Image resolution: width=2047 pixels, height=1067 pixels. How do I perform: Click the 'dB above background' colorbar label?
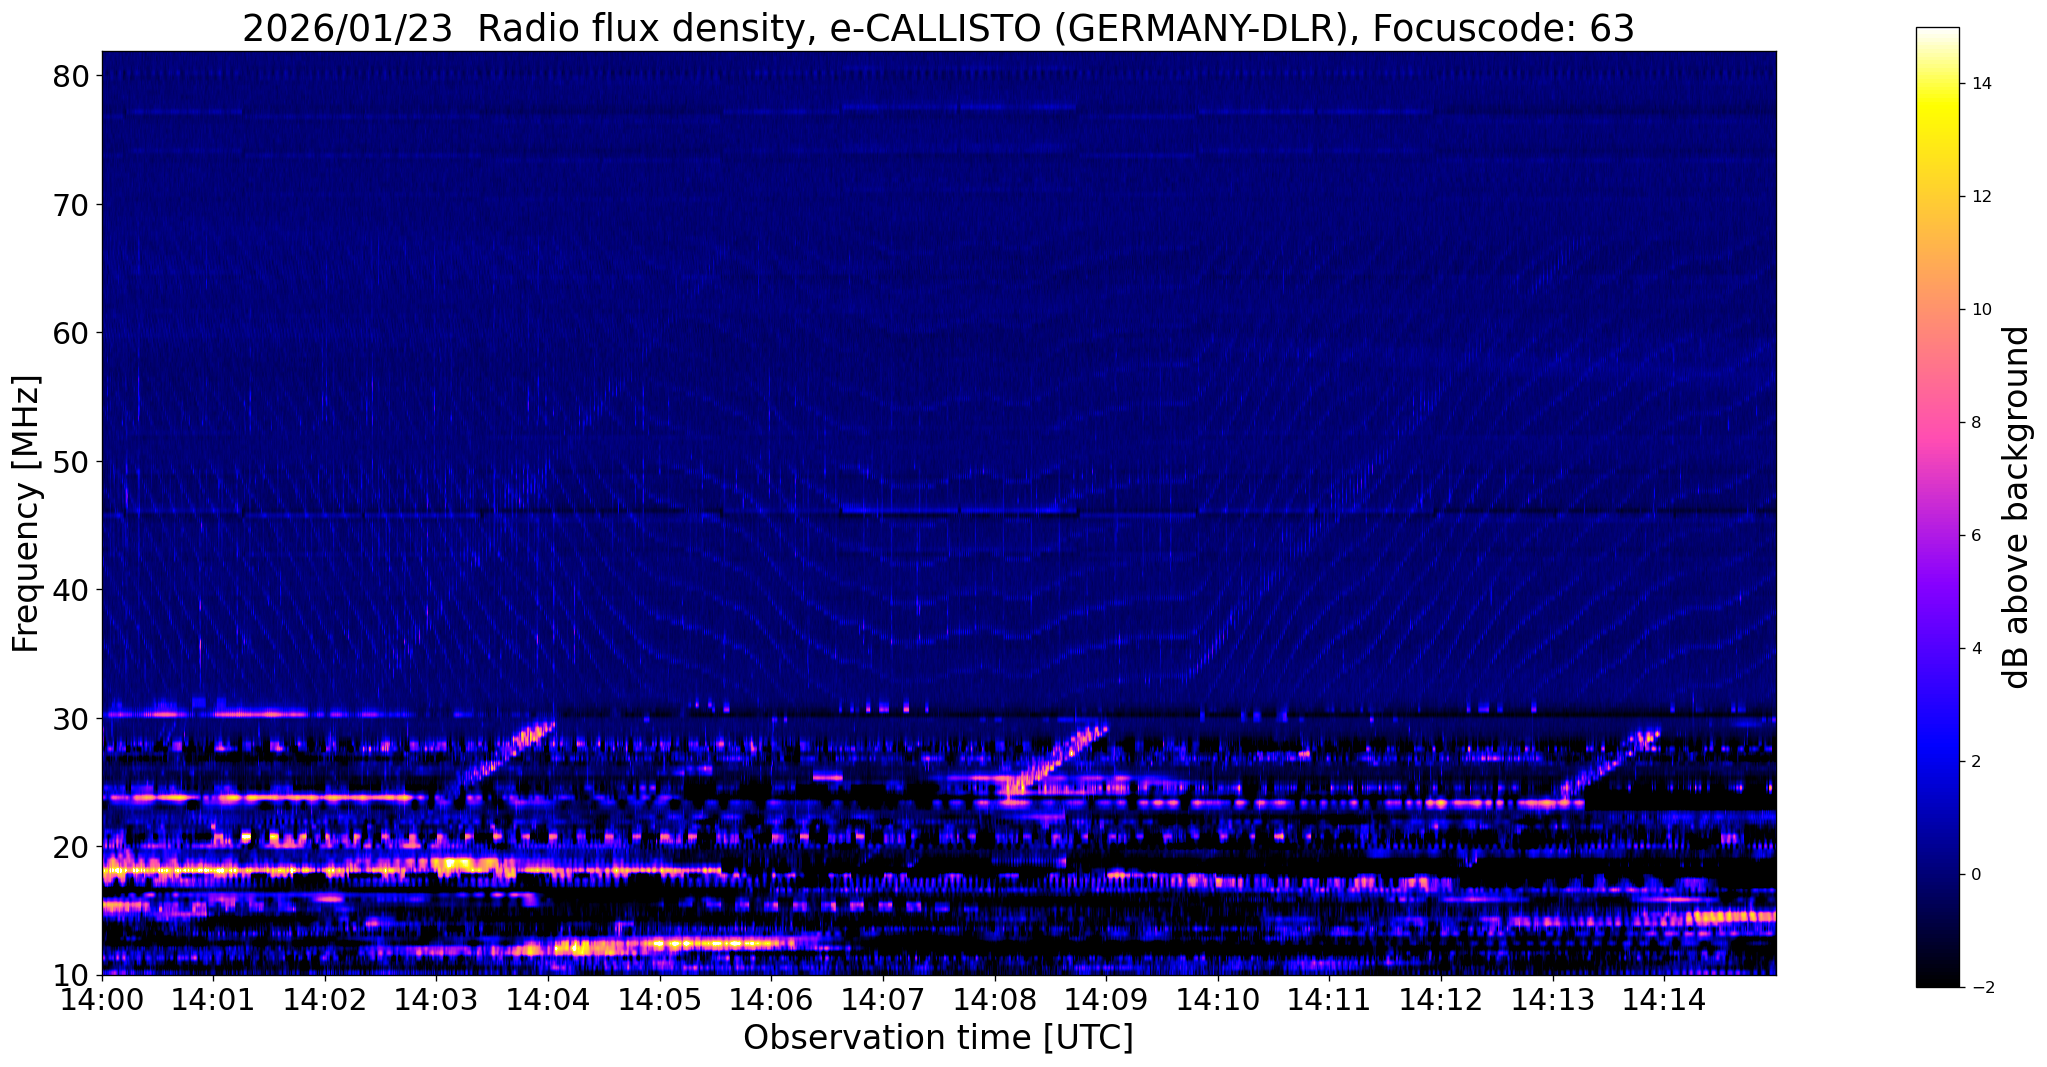click(2017, 507)
